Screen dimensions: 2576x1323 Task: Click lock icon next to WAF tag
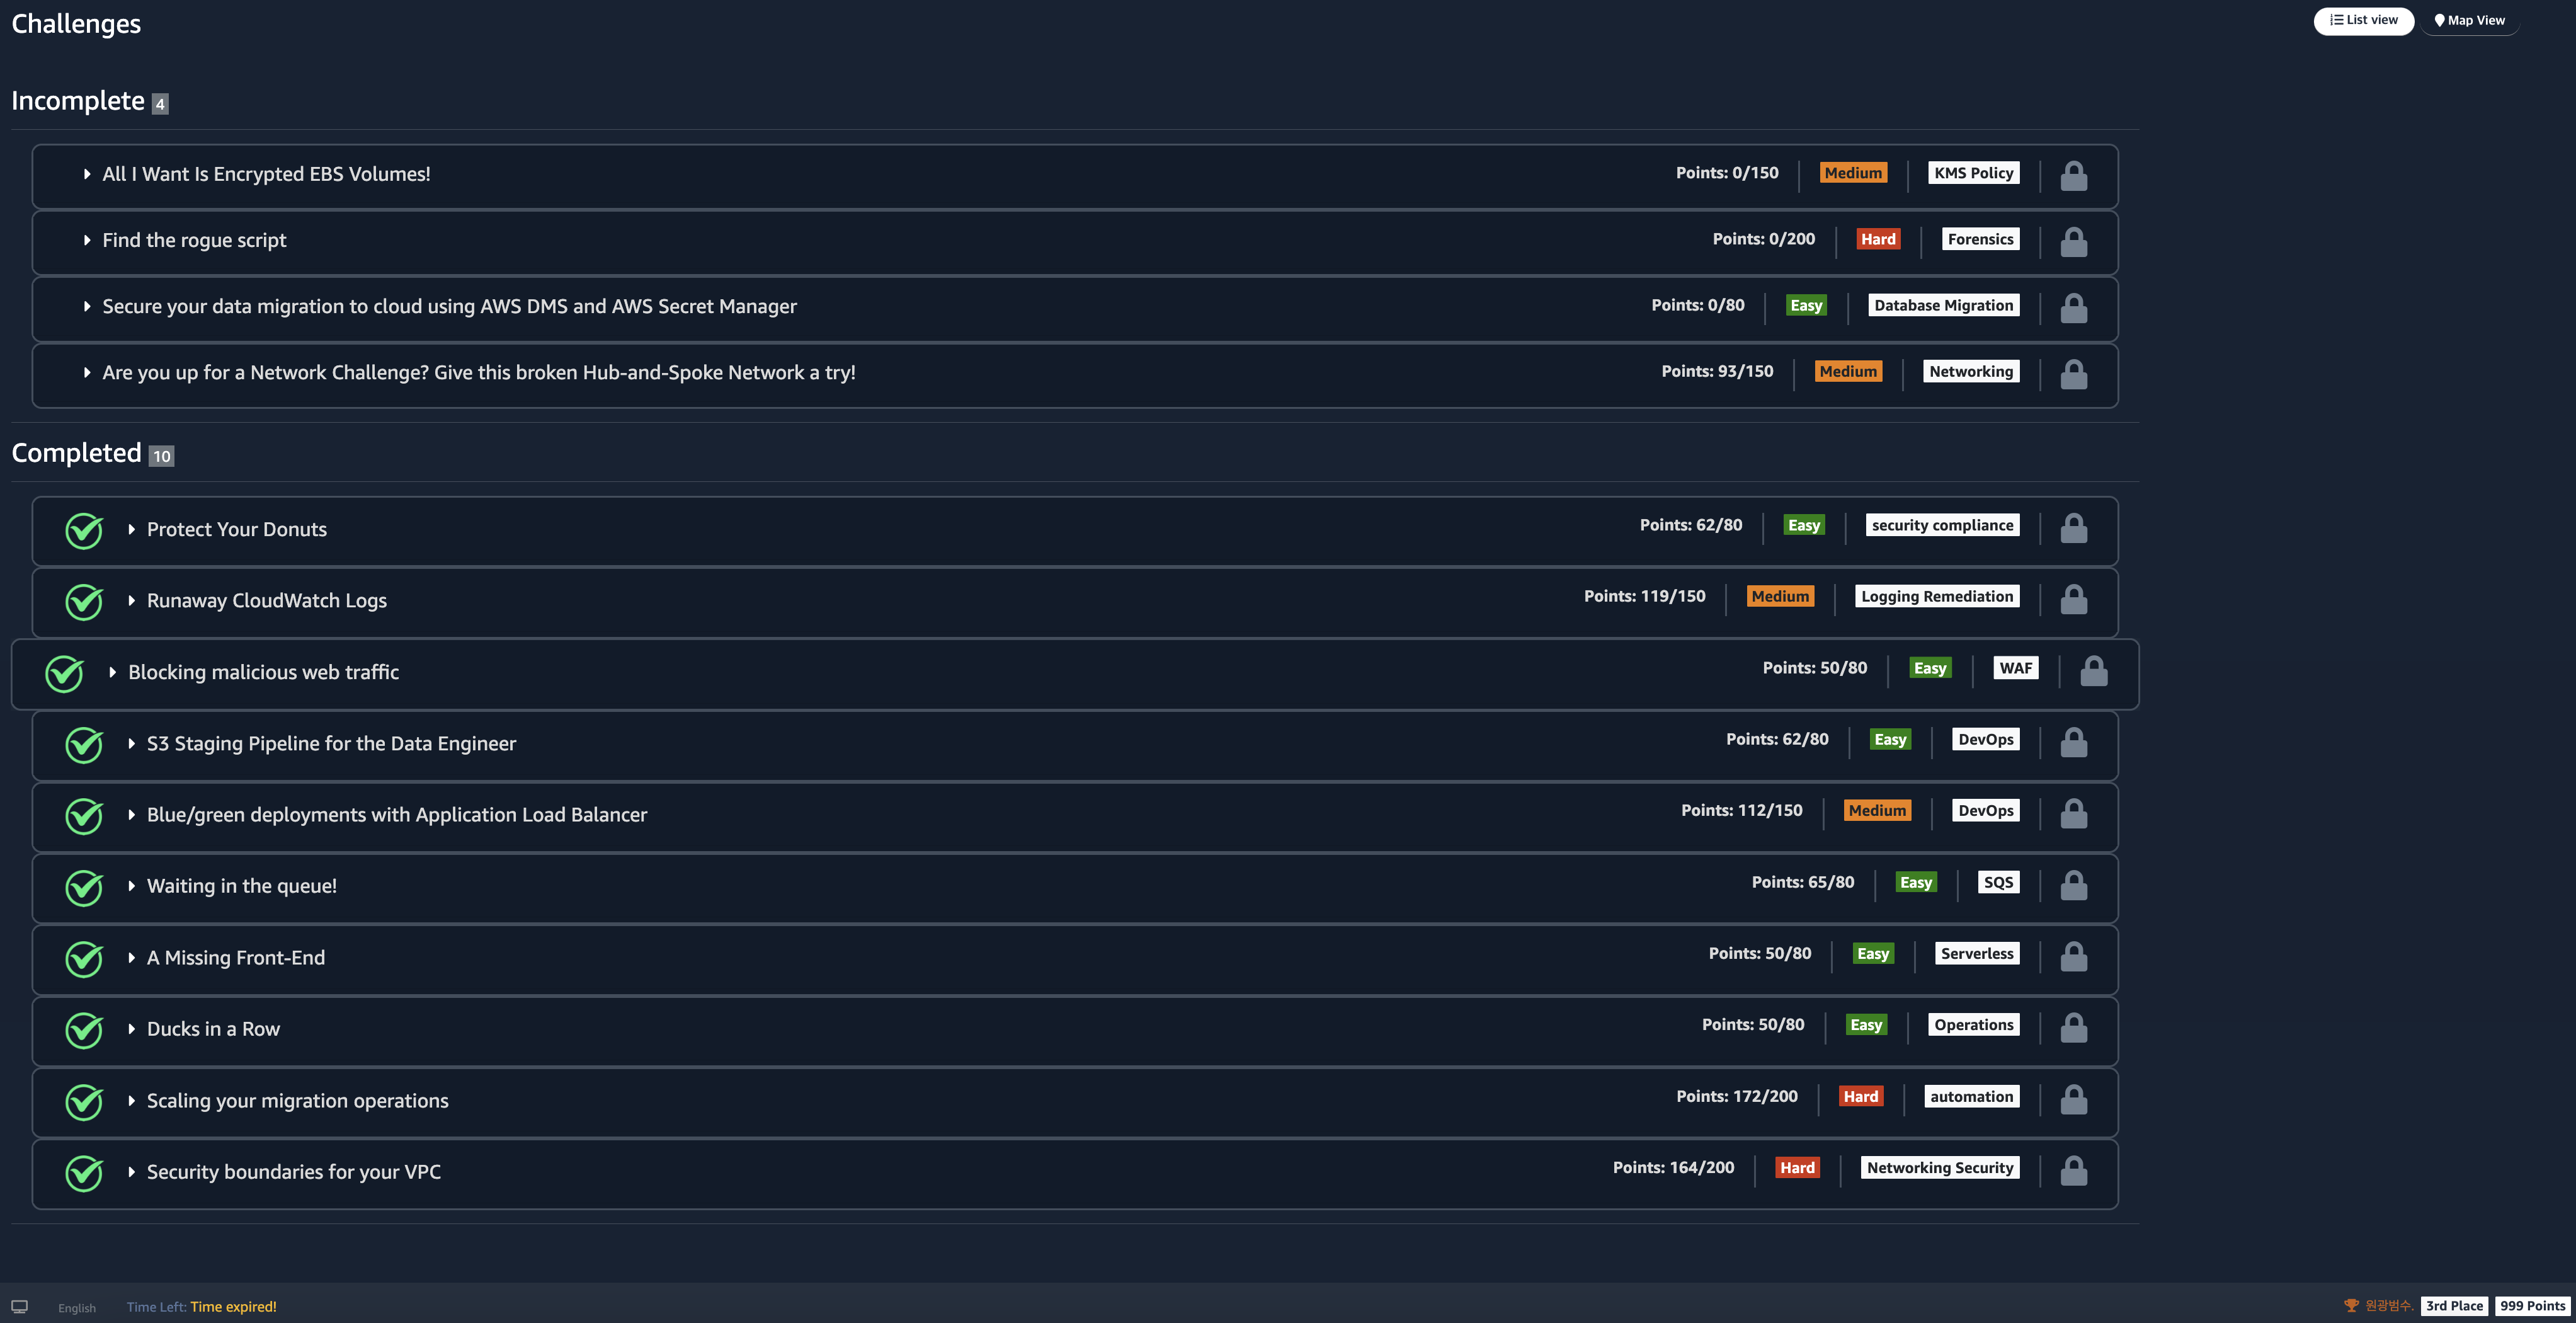(2093, 671)
